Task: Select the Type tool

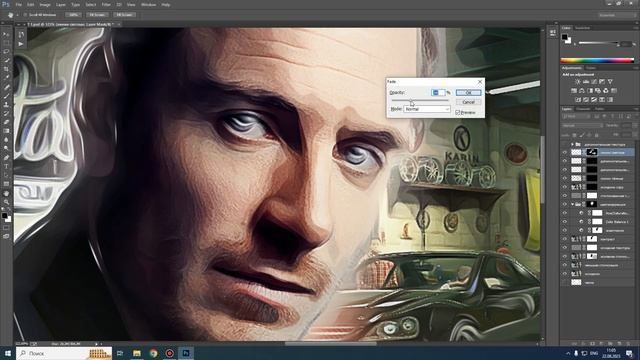Action: [x=6, y=166]
